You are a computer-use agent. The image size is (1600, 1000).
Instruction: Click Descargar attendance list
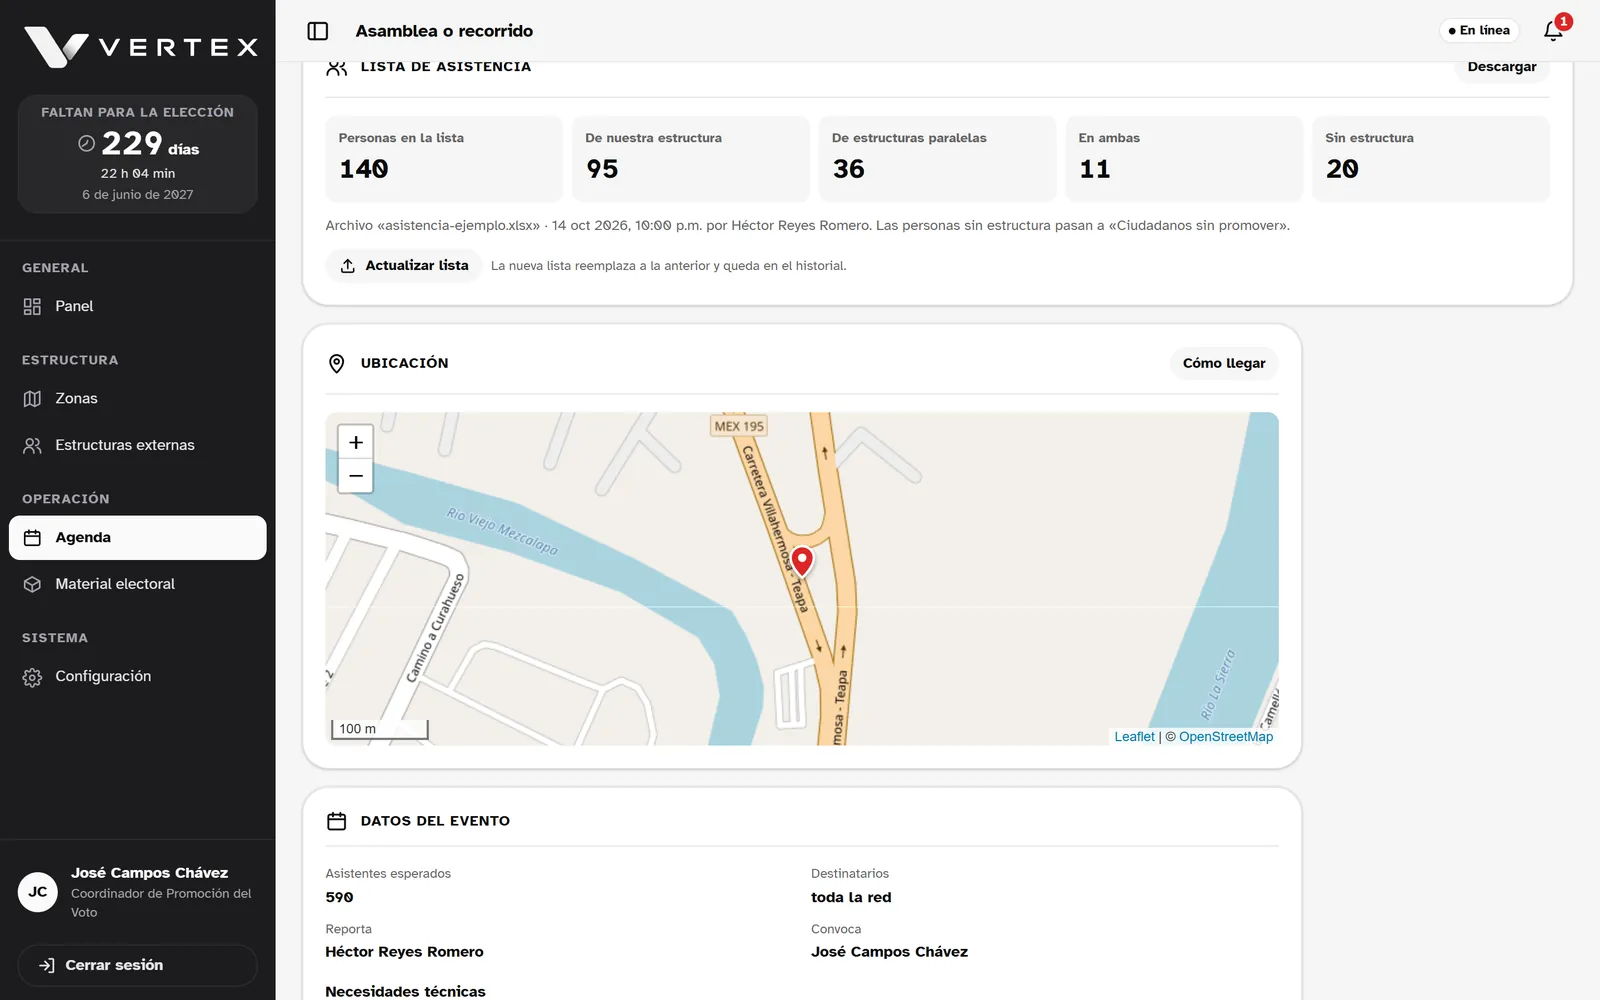(1502, 67)
